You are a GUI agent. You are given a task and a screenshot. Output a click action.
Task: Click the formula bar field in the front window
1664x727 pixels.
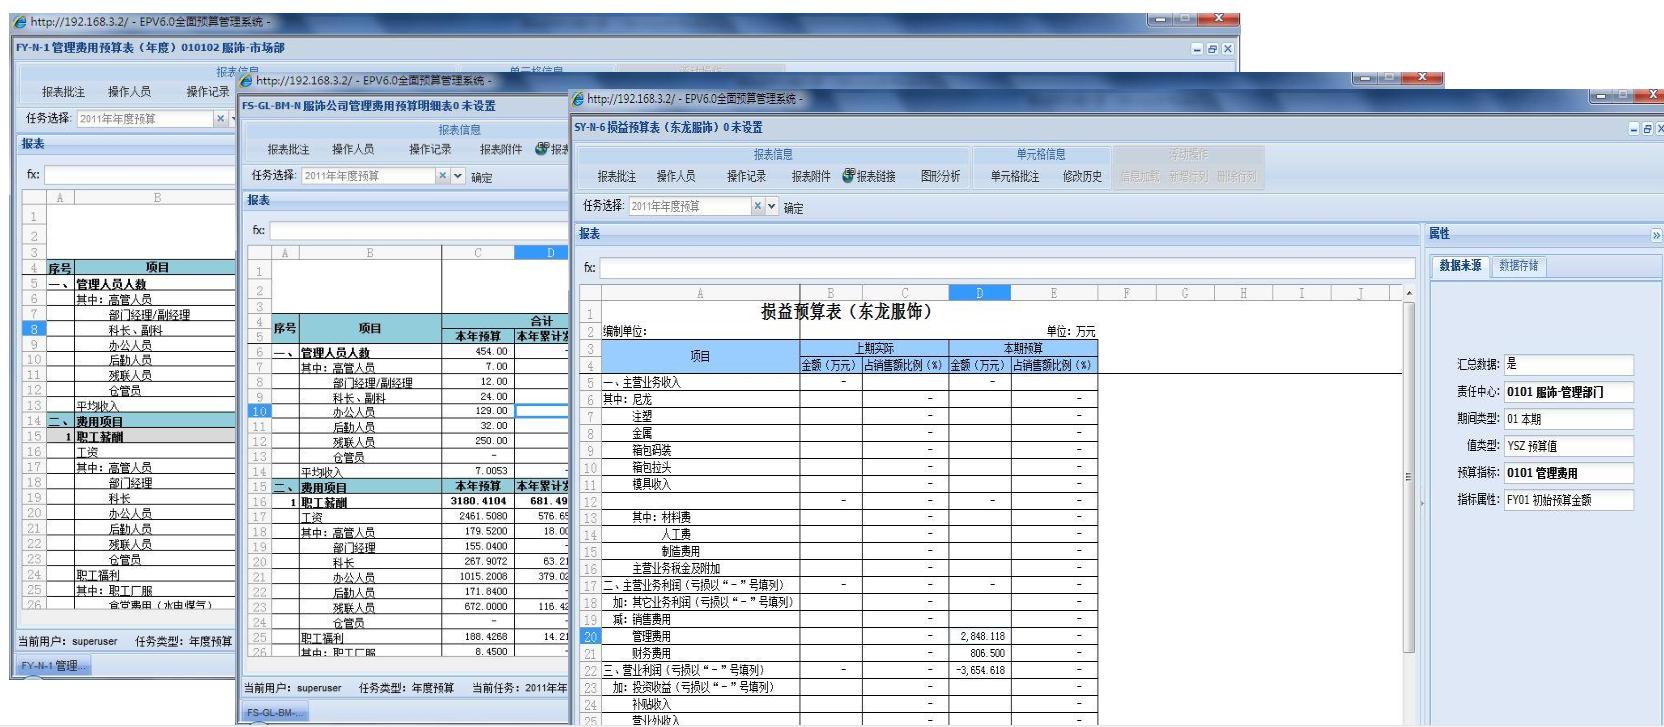(1007, 268)
